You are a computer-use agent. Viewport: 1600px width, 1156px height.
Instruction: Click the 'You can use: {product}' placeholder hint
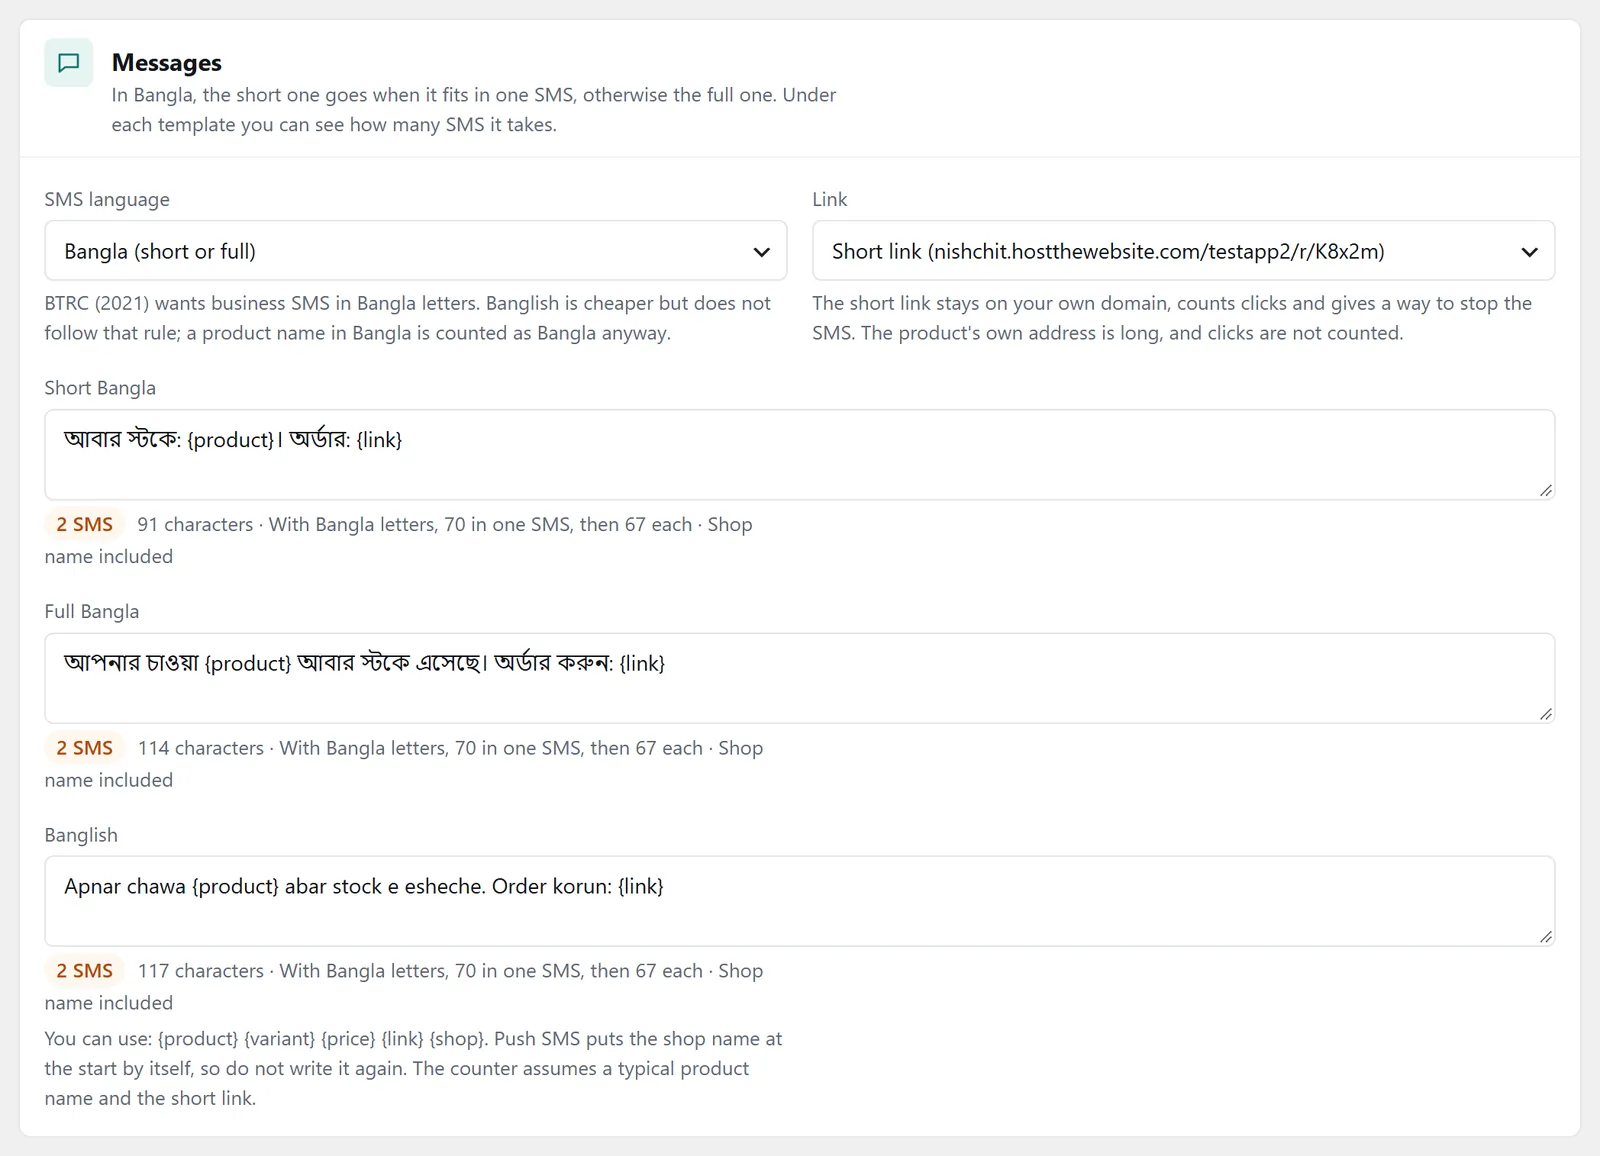point(414,1068)
